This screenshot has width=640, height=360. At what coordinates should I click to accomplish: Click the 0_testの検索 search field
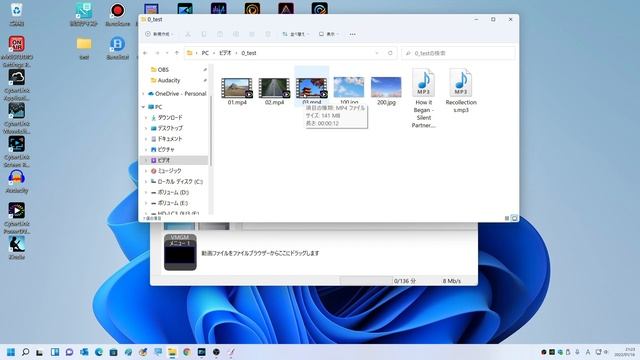point(458,53)
